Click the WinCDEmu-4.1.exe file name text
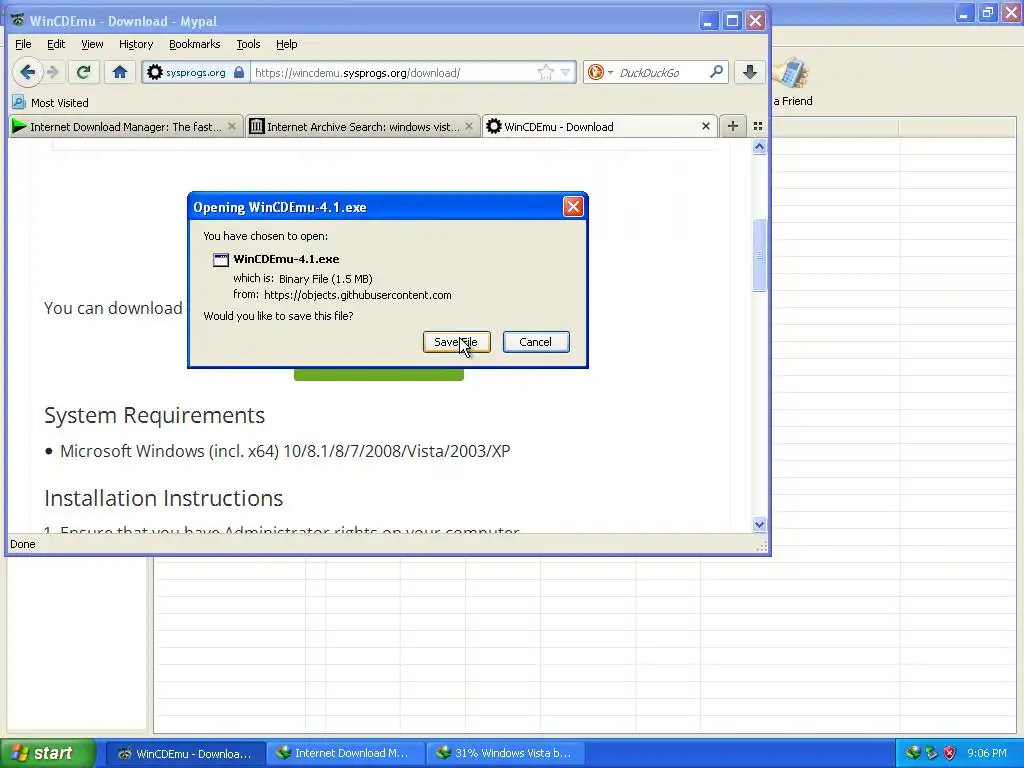This screenshot has height=768, width=1024. tap(286, 259)
